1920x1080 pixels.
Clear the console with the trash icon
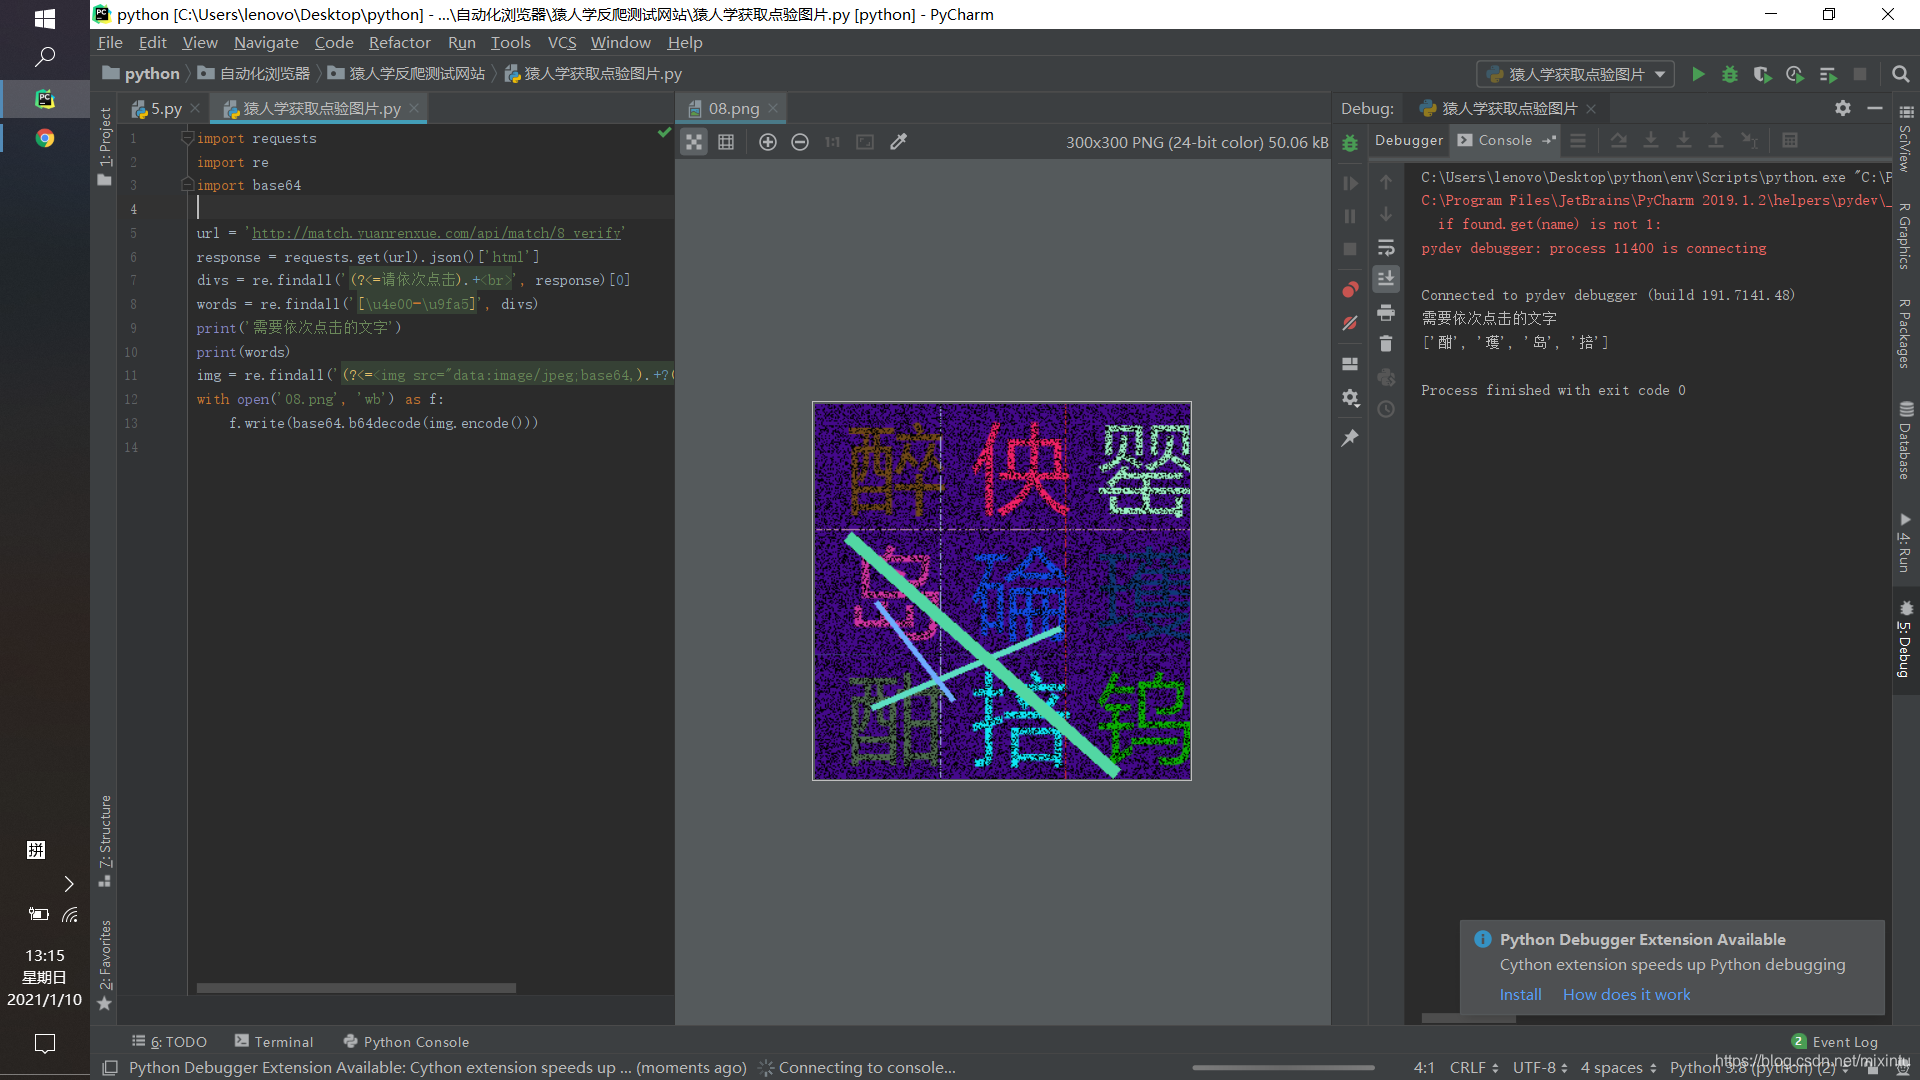[x=1386, y=344]
